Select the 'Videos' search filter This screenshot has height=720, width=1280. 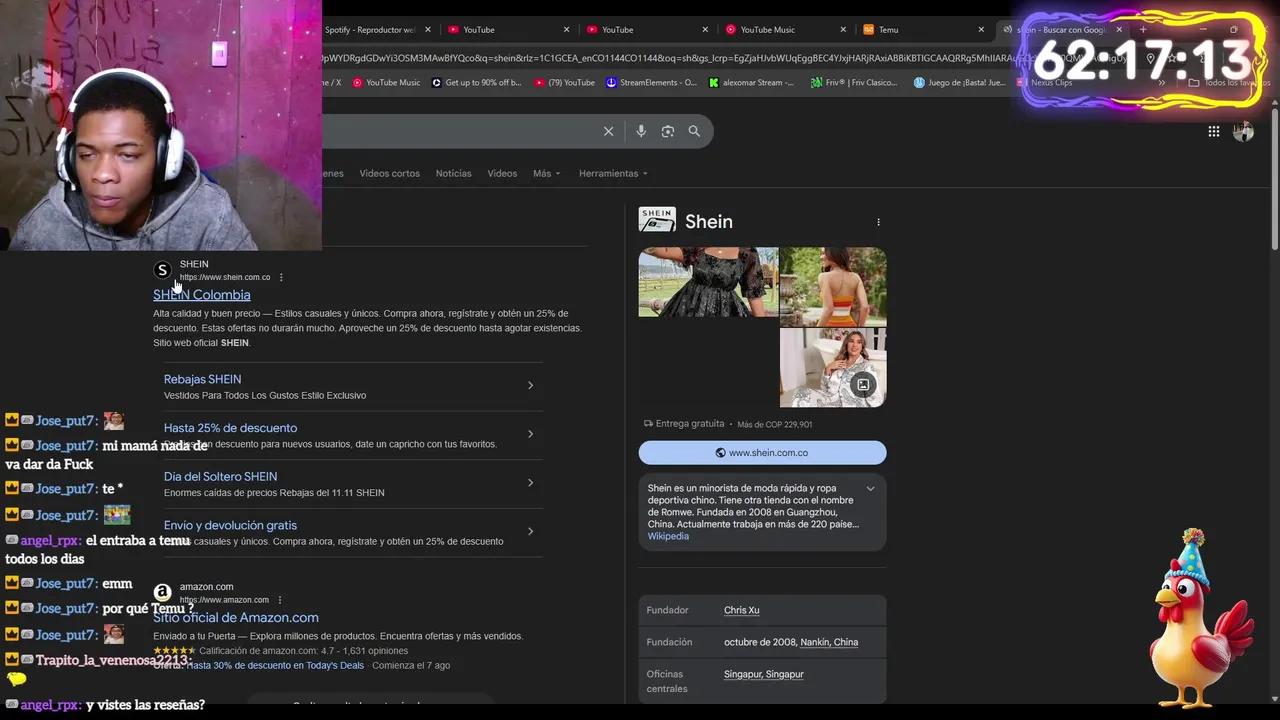502,173
